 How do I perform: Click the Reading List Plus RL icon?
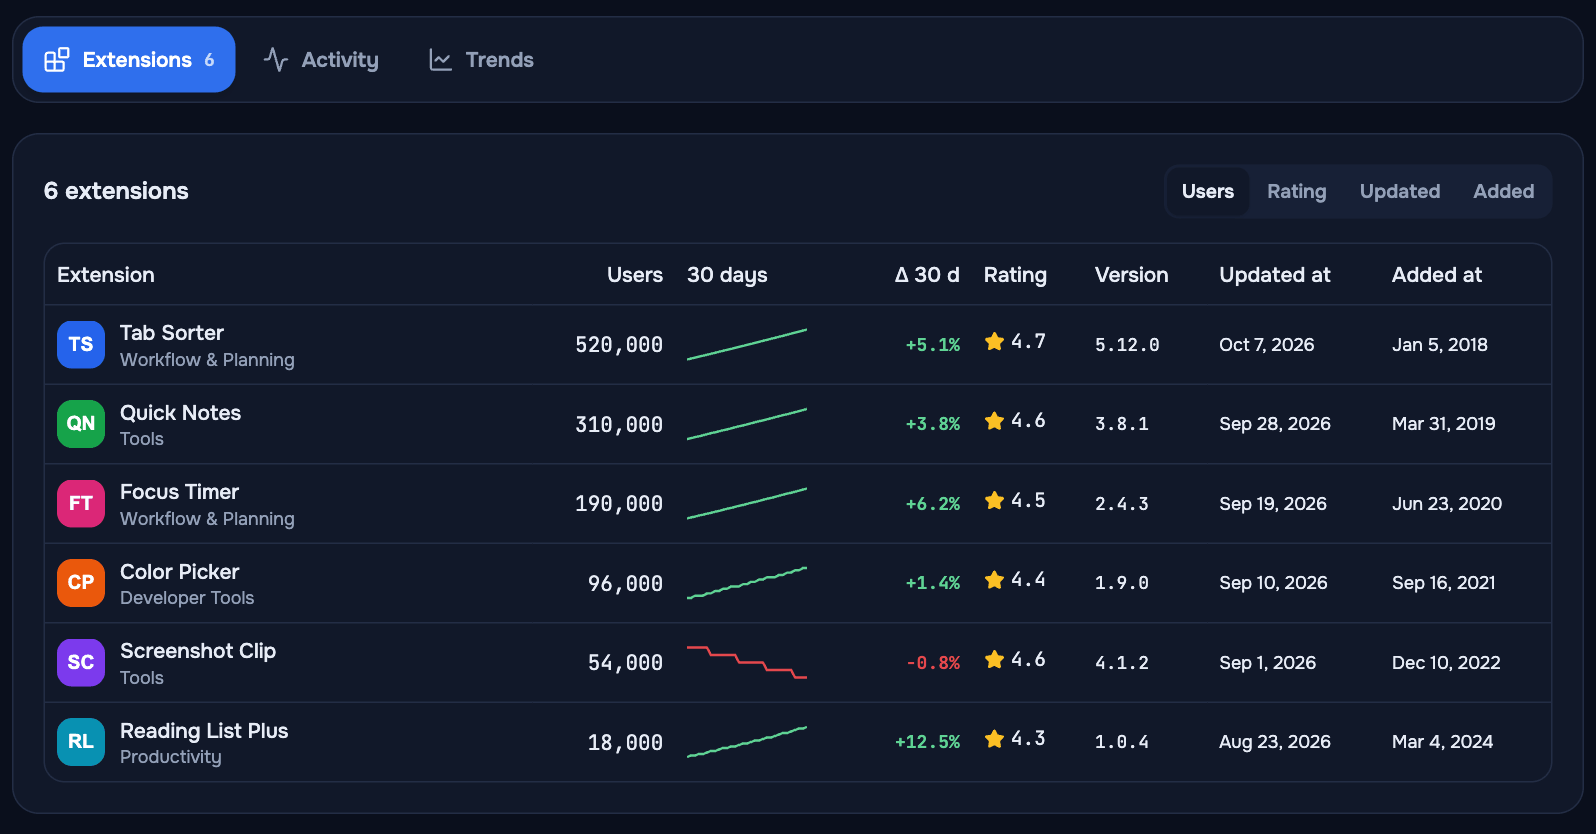click(81, 742)
